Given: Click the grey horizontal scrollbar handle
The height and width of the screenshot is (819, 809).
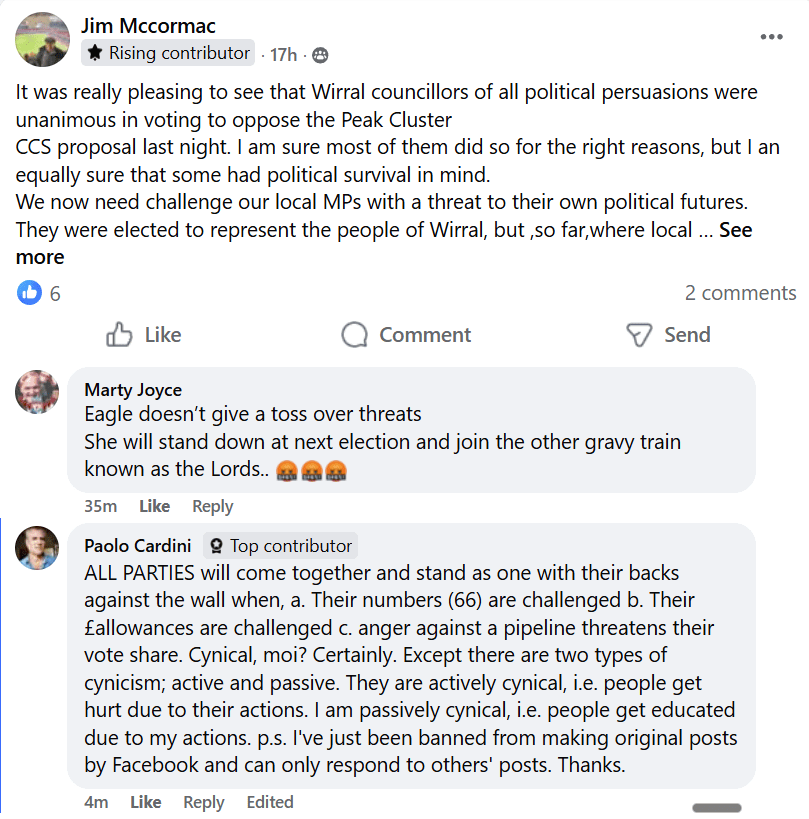Looking at the screenshot, I should click(x=717, y=808).
